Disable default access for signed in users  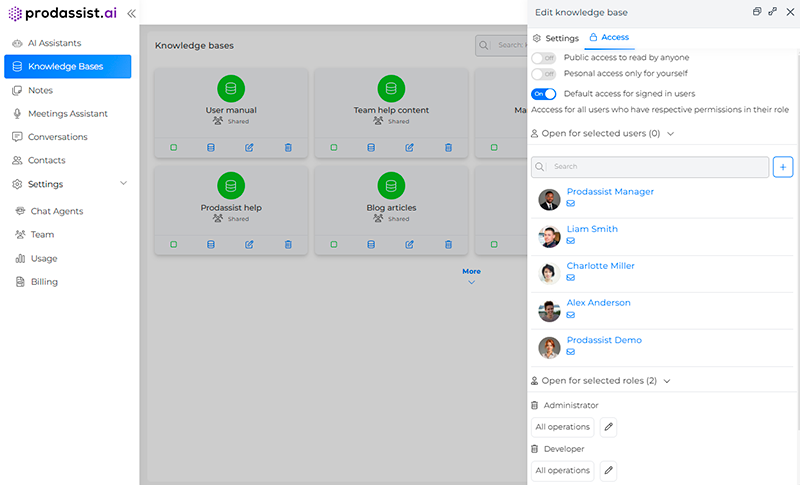point(544,93)
